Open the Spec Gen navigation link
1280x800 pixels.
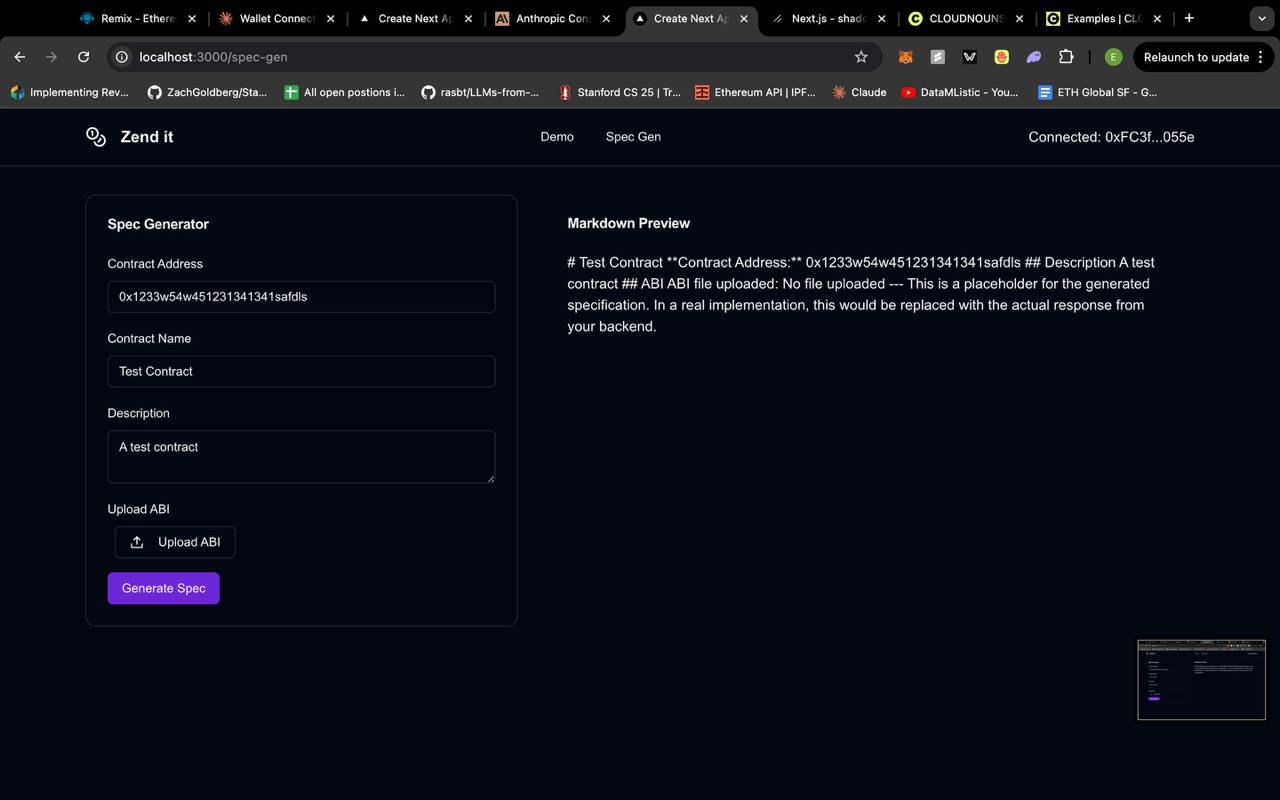[633, 137]
